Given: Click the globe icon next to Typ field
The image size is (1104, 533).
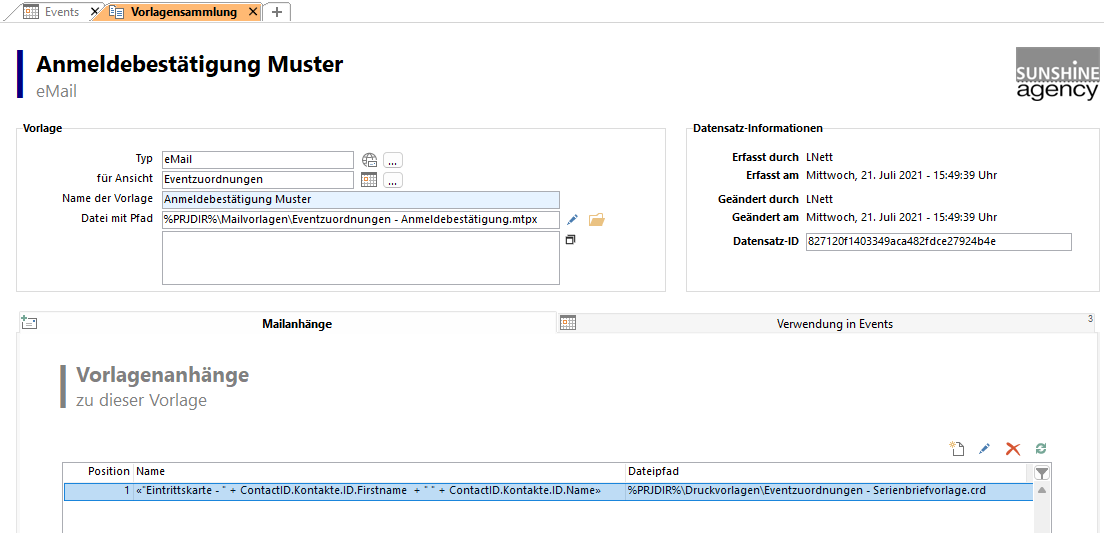Looking at the screenshot, I should pos(369,160).
